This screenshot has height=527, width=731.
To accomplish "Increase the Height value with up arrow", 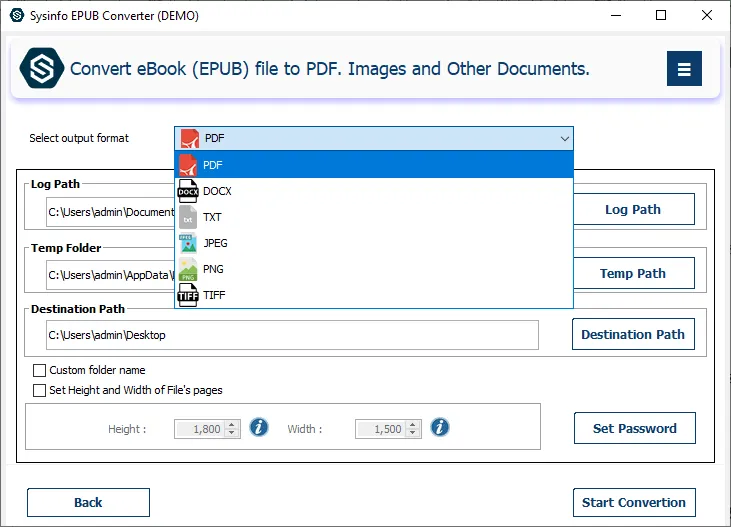I will pos(232,425).
